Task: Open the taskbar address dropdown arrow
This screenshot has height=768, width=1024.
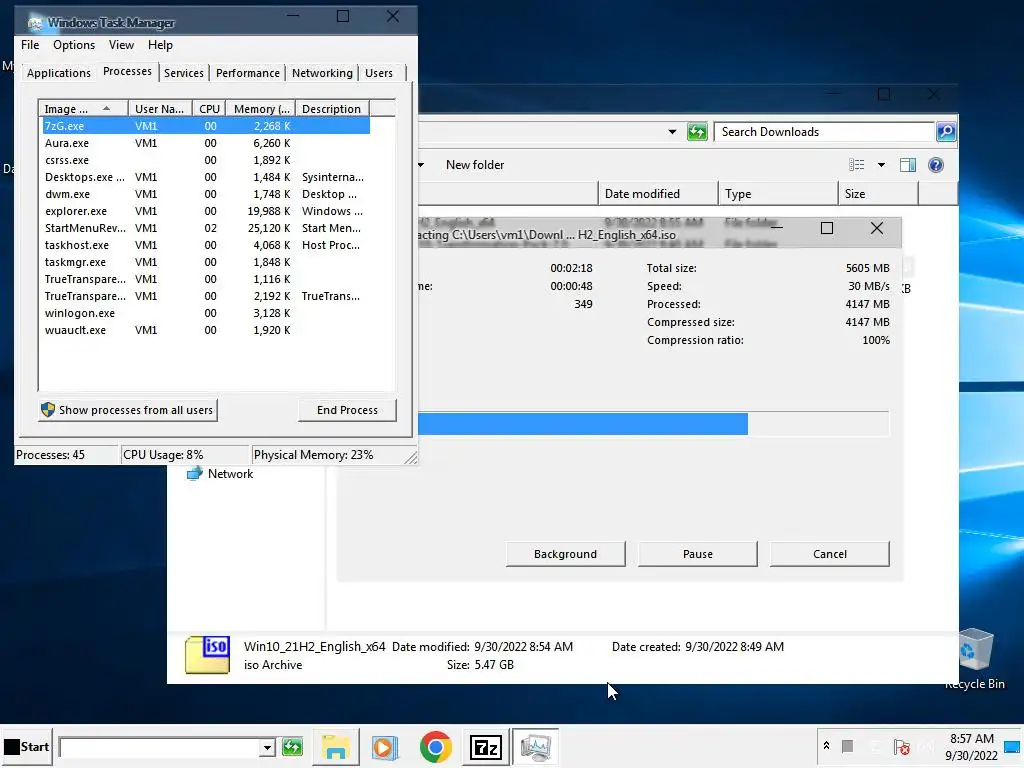Action: coord(267,747)
